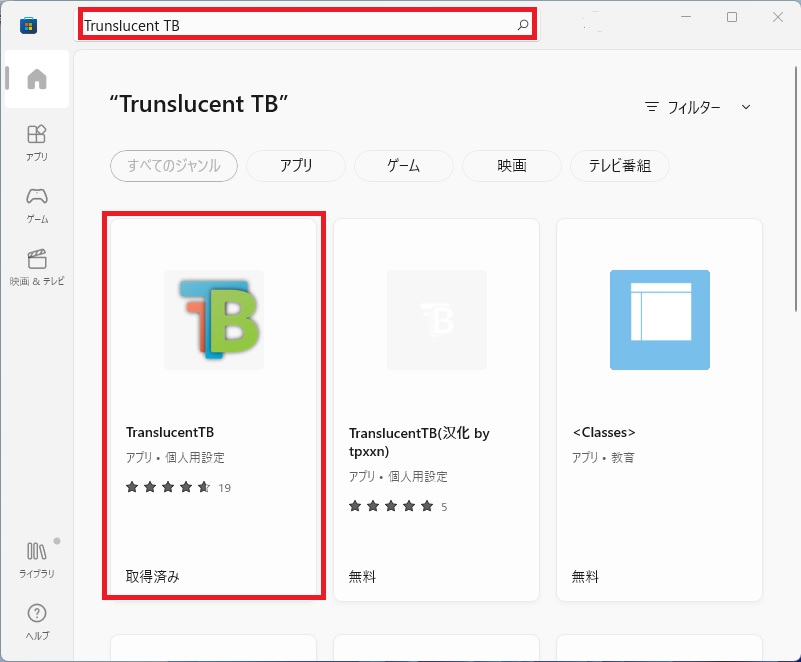Click the search magnifier icon
This screenshot has width=801, height=662.
coord(523,25)
